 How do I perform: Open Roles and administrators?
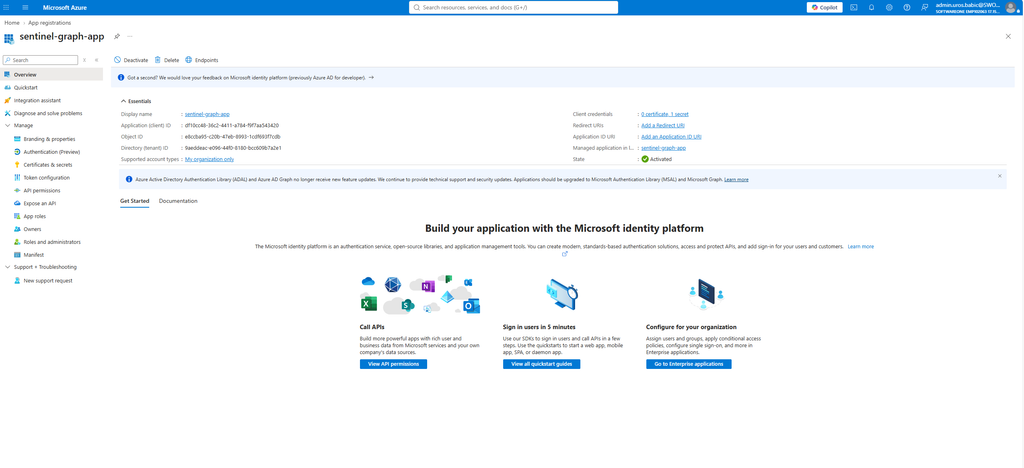coord(52,242)
